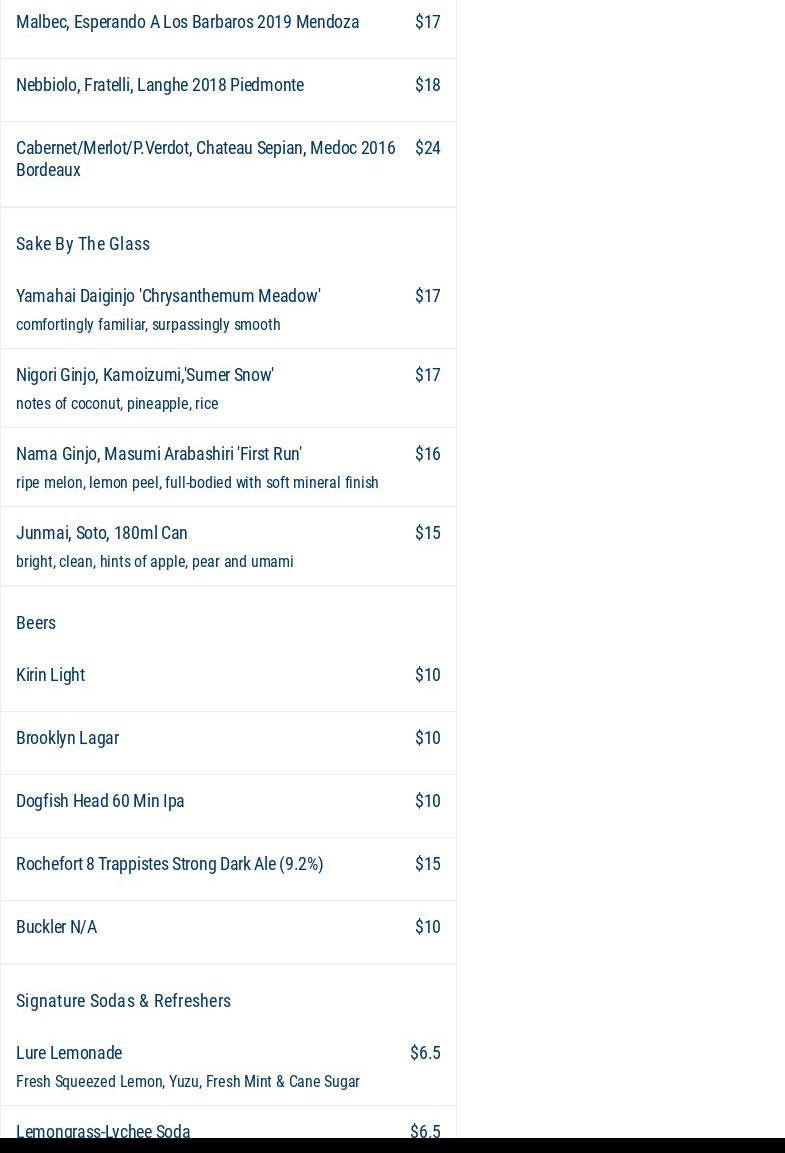Viewport: 785px width, 1153px height.
Task: Click the Signature Sodas & Refreshers heading
Action: 123,1001
